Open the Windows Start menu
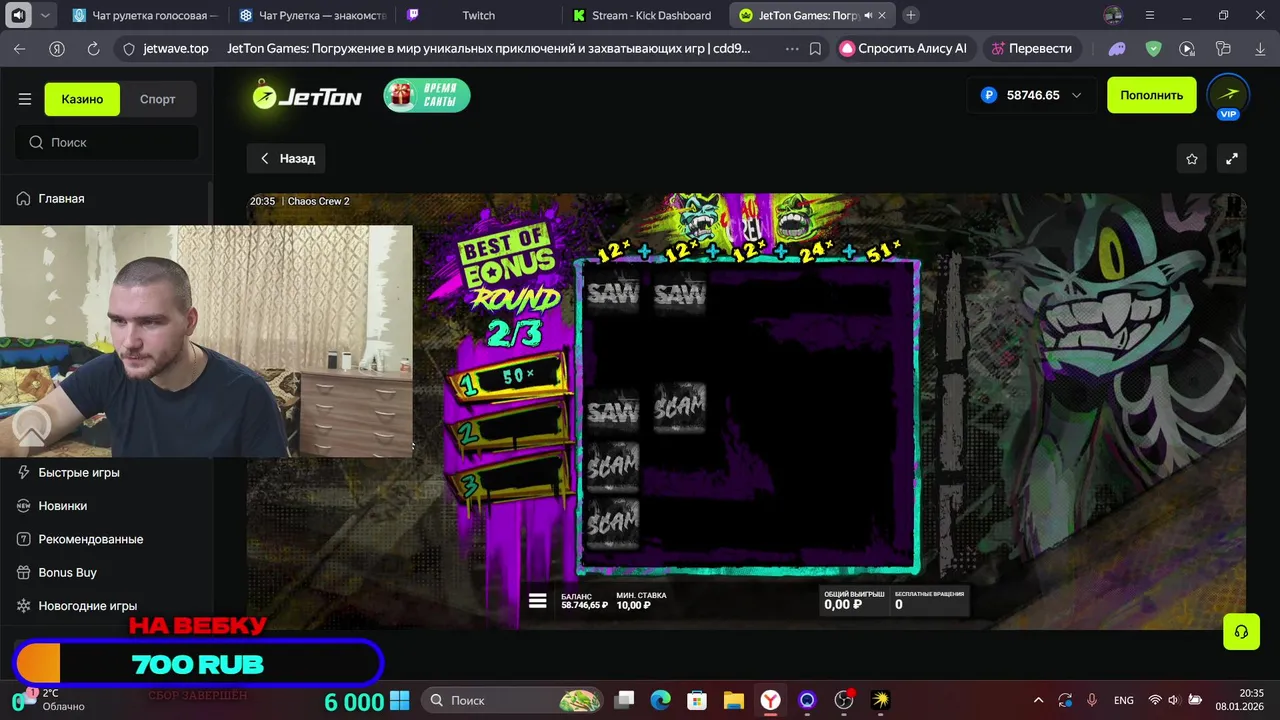1280x720 pixels. pyautogui.click(x=400, y=700)
